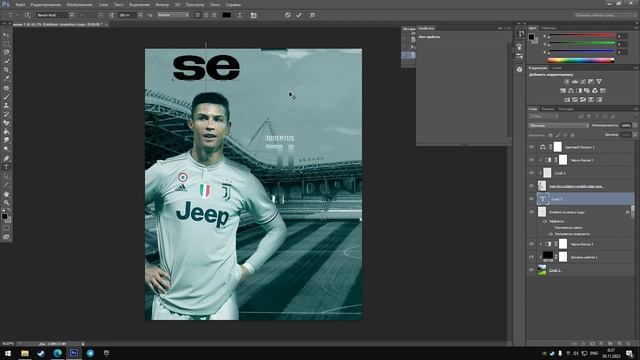
Task: Hide the bottom Слой 1 photo layer
Action: tap(531, 270)
